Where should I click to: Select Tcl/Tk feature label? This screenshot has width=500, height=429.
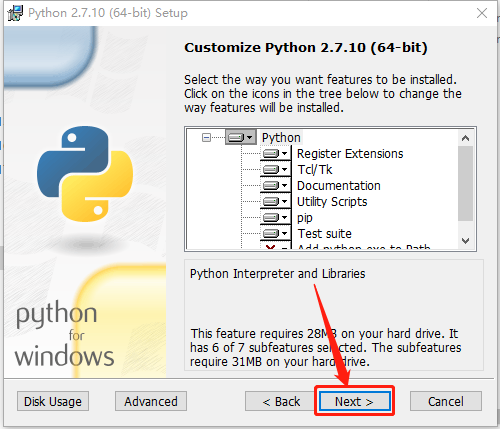pyautogui.click(x=315, y=170)
